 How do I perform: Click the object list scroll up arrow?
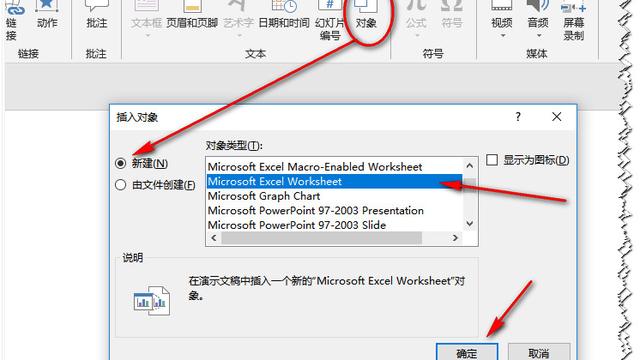[469, 166]
